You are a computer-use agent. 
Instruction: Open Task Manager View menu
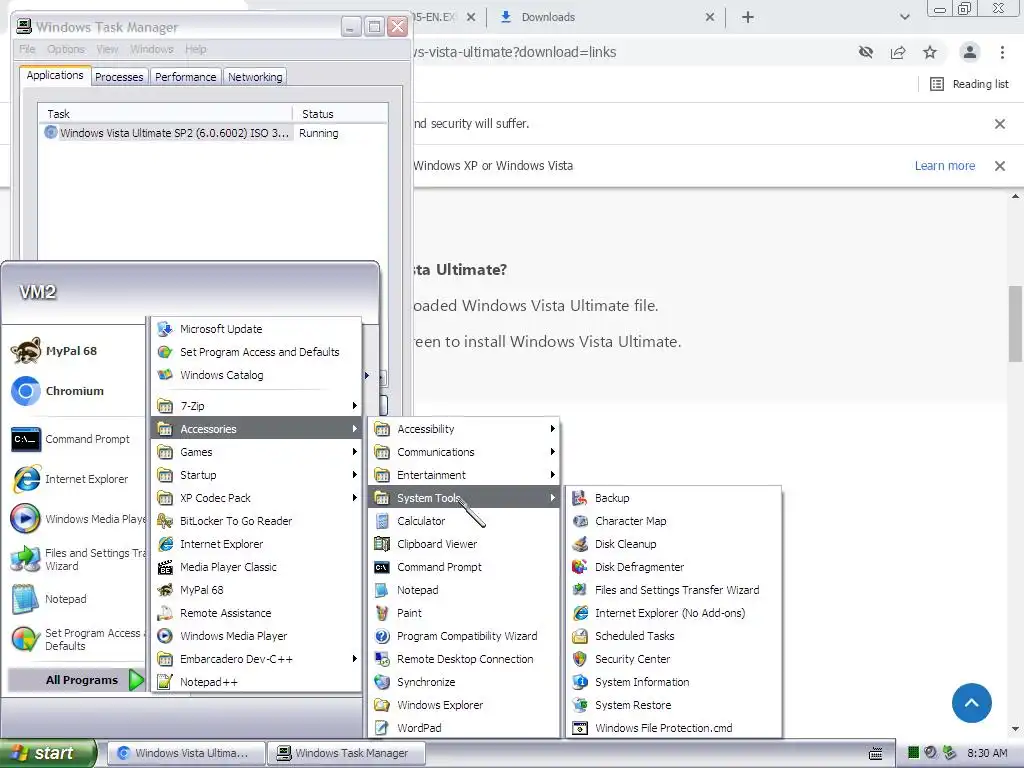107,49
